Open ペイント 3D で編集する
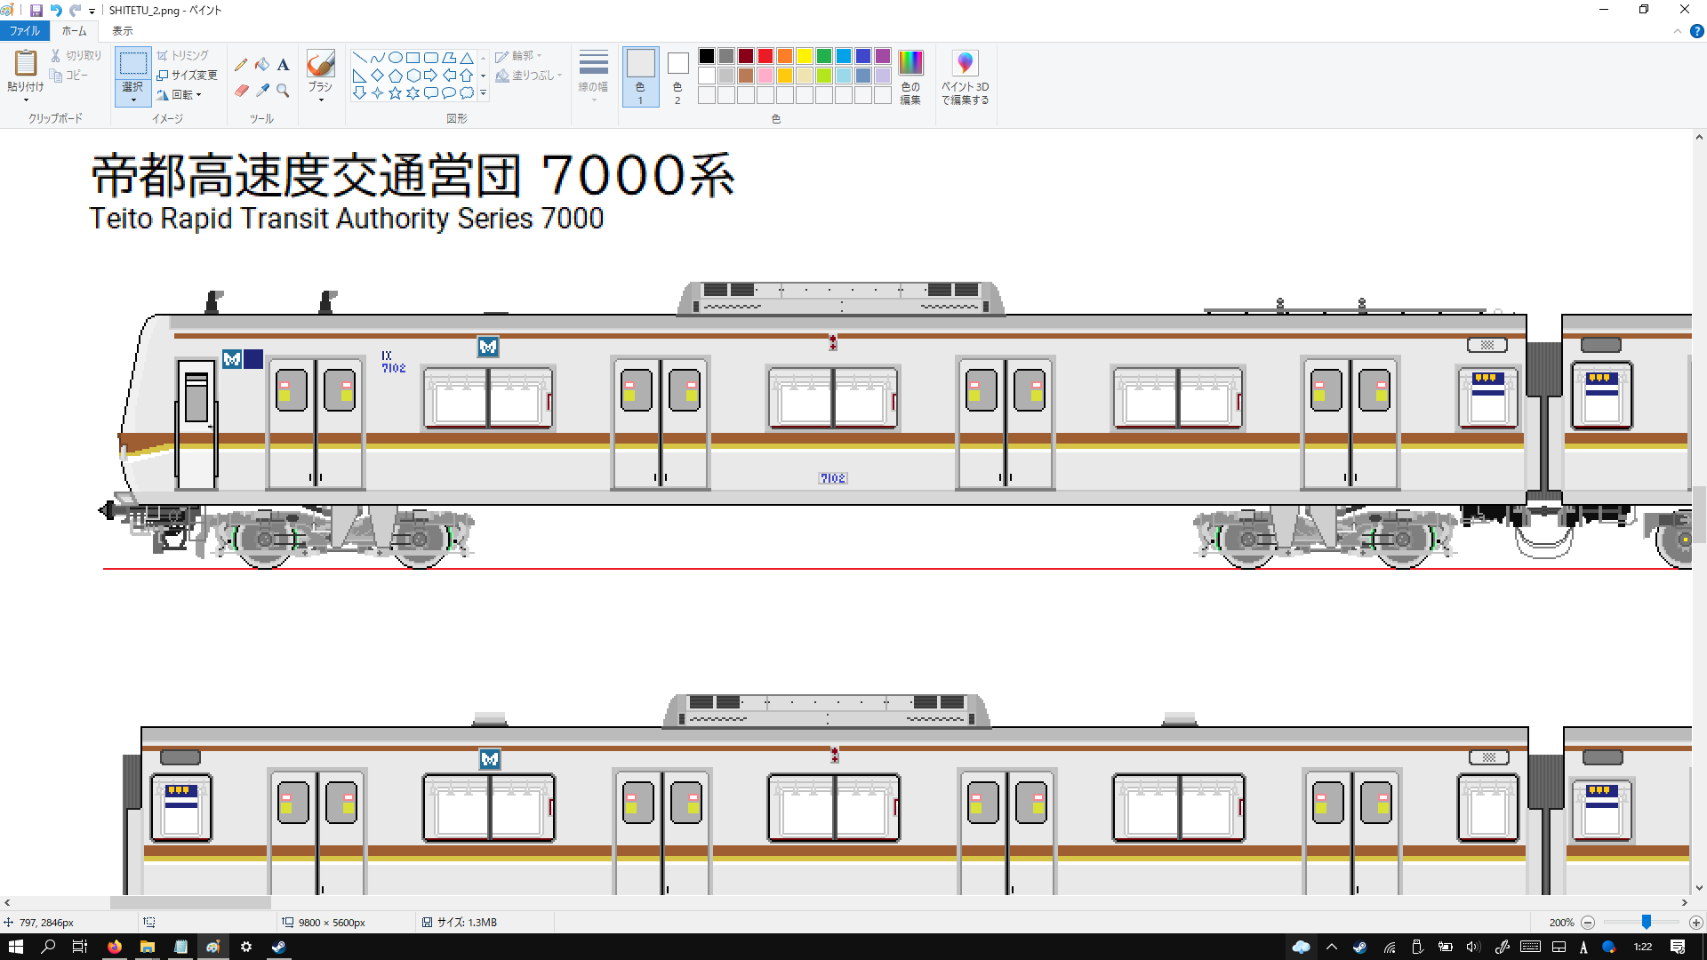This screenshot has height=960, width=1707. [965, 77]
